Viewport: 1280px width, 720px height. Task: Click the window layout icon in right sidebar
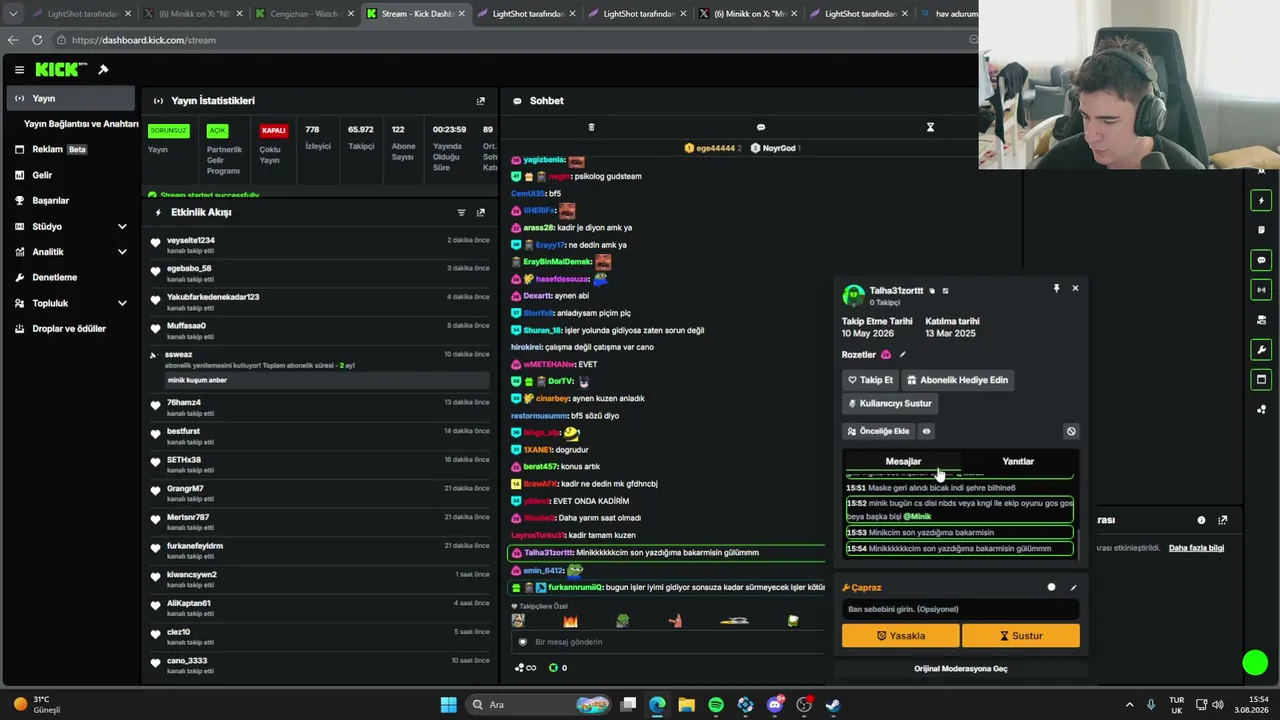click(1261, 379)
